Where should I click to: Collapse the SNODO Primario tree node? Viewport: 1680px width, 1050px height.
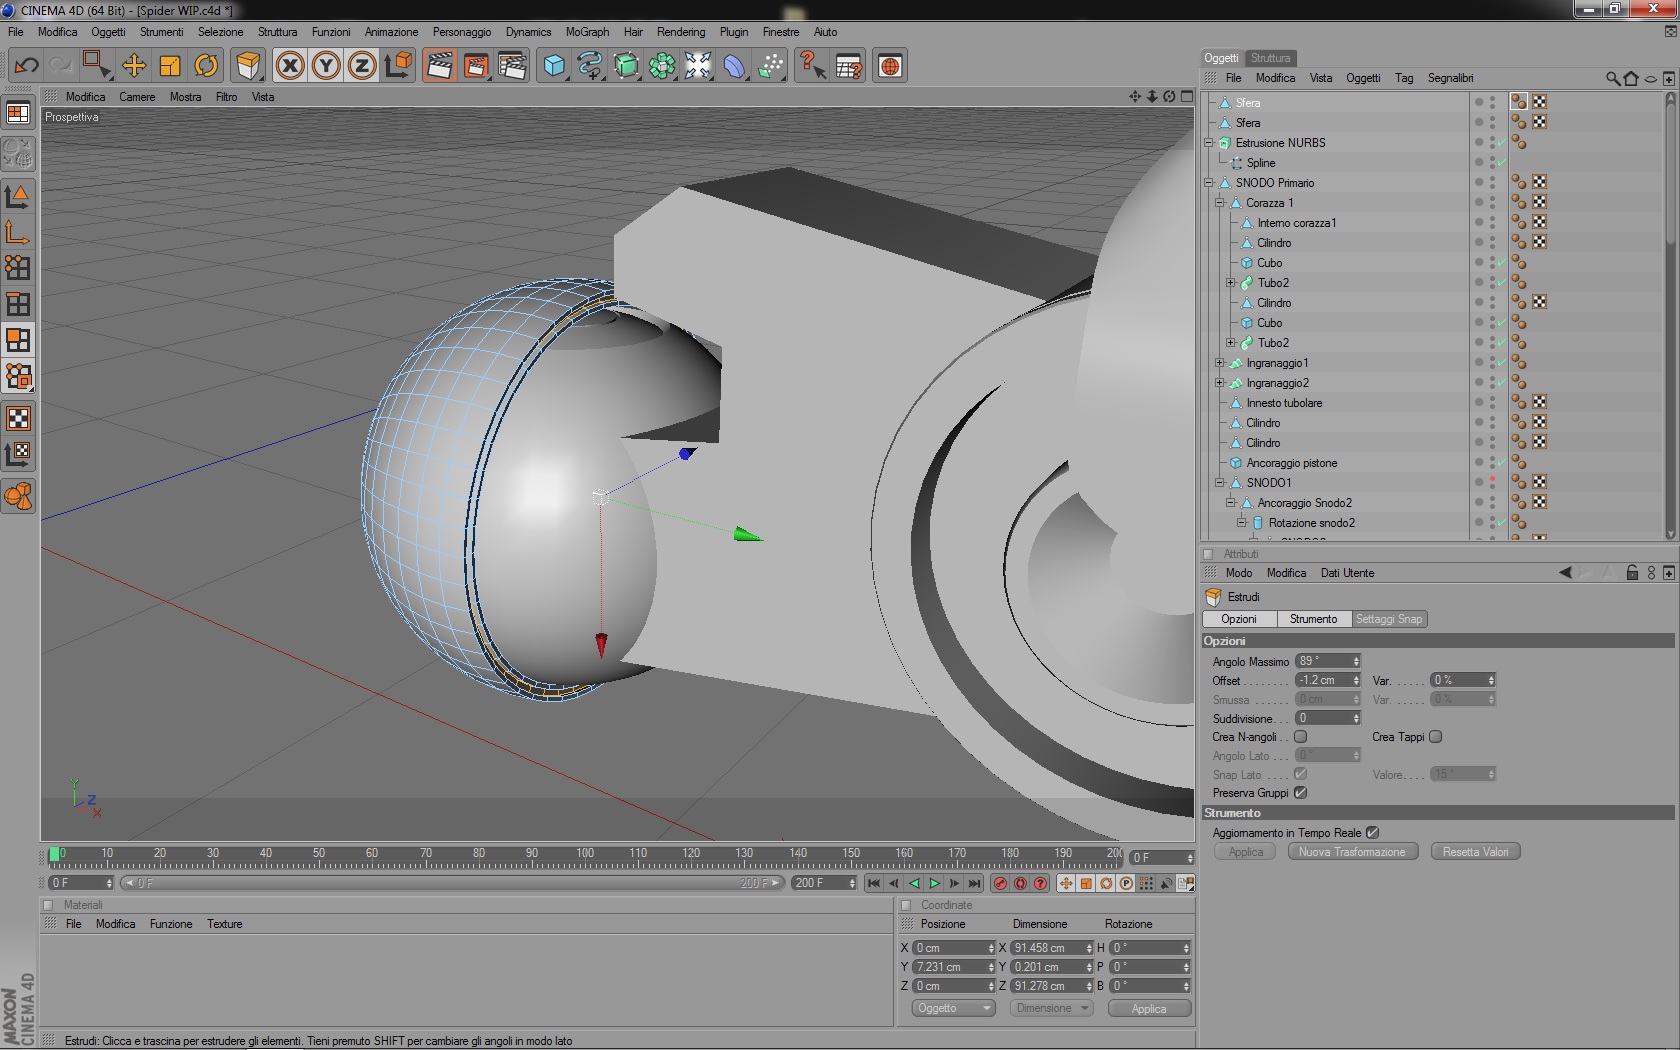tap(1209, 183)
